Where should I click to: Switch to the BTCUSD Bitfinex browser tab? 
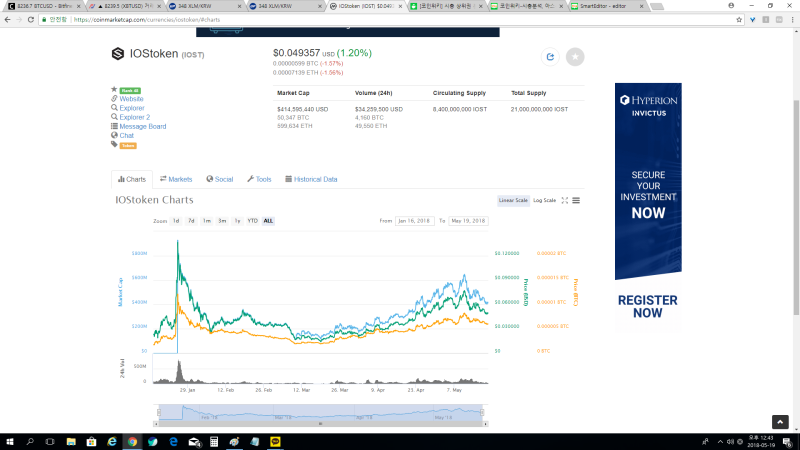tap(44, 6)
